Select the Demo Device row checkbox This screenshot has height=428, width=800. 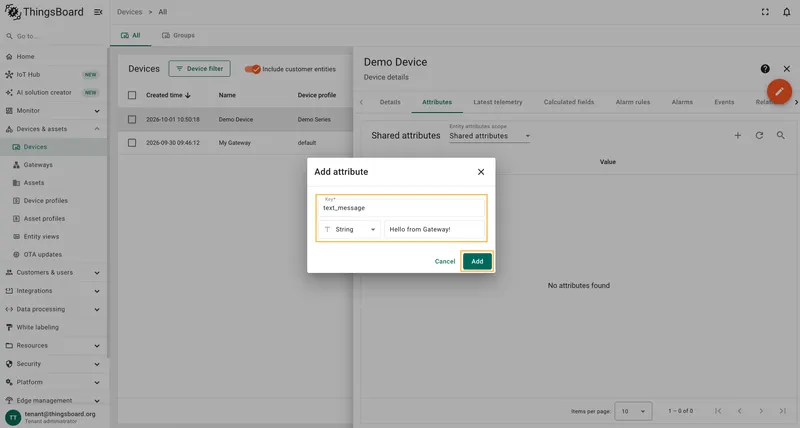[132, 119]
